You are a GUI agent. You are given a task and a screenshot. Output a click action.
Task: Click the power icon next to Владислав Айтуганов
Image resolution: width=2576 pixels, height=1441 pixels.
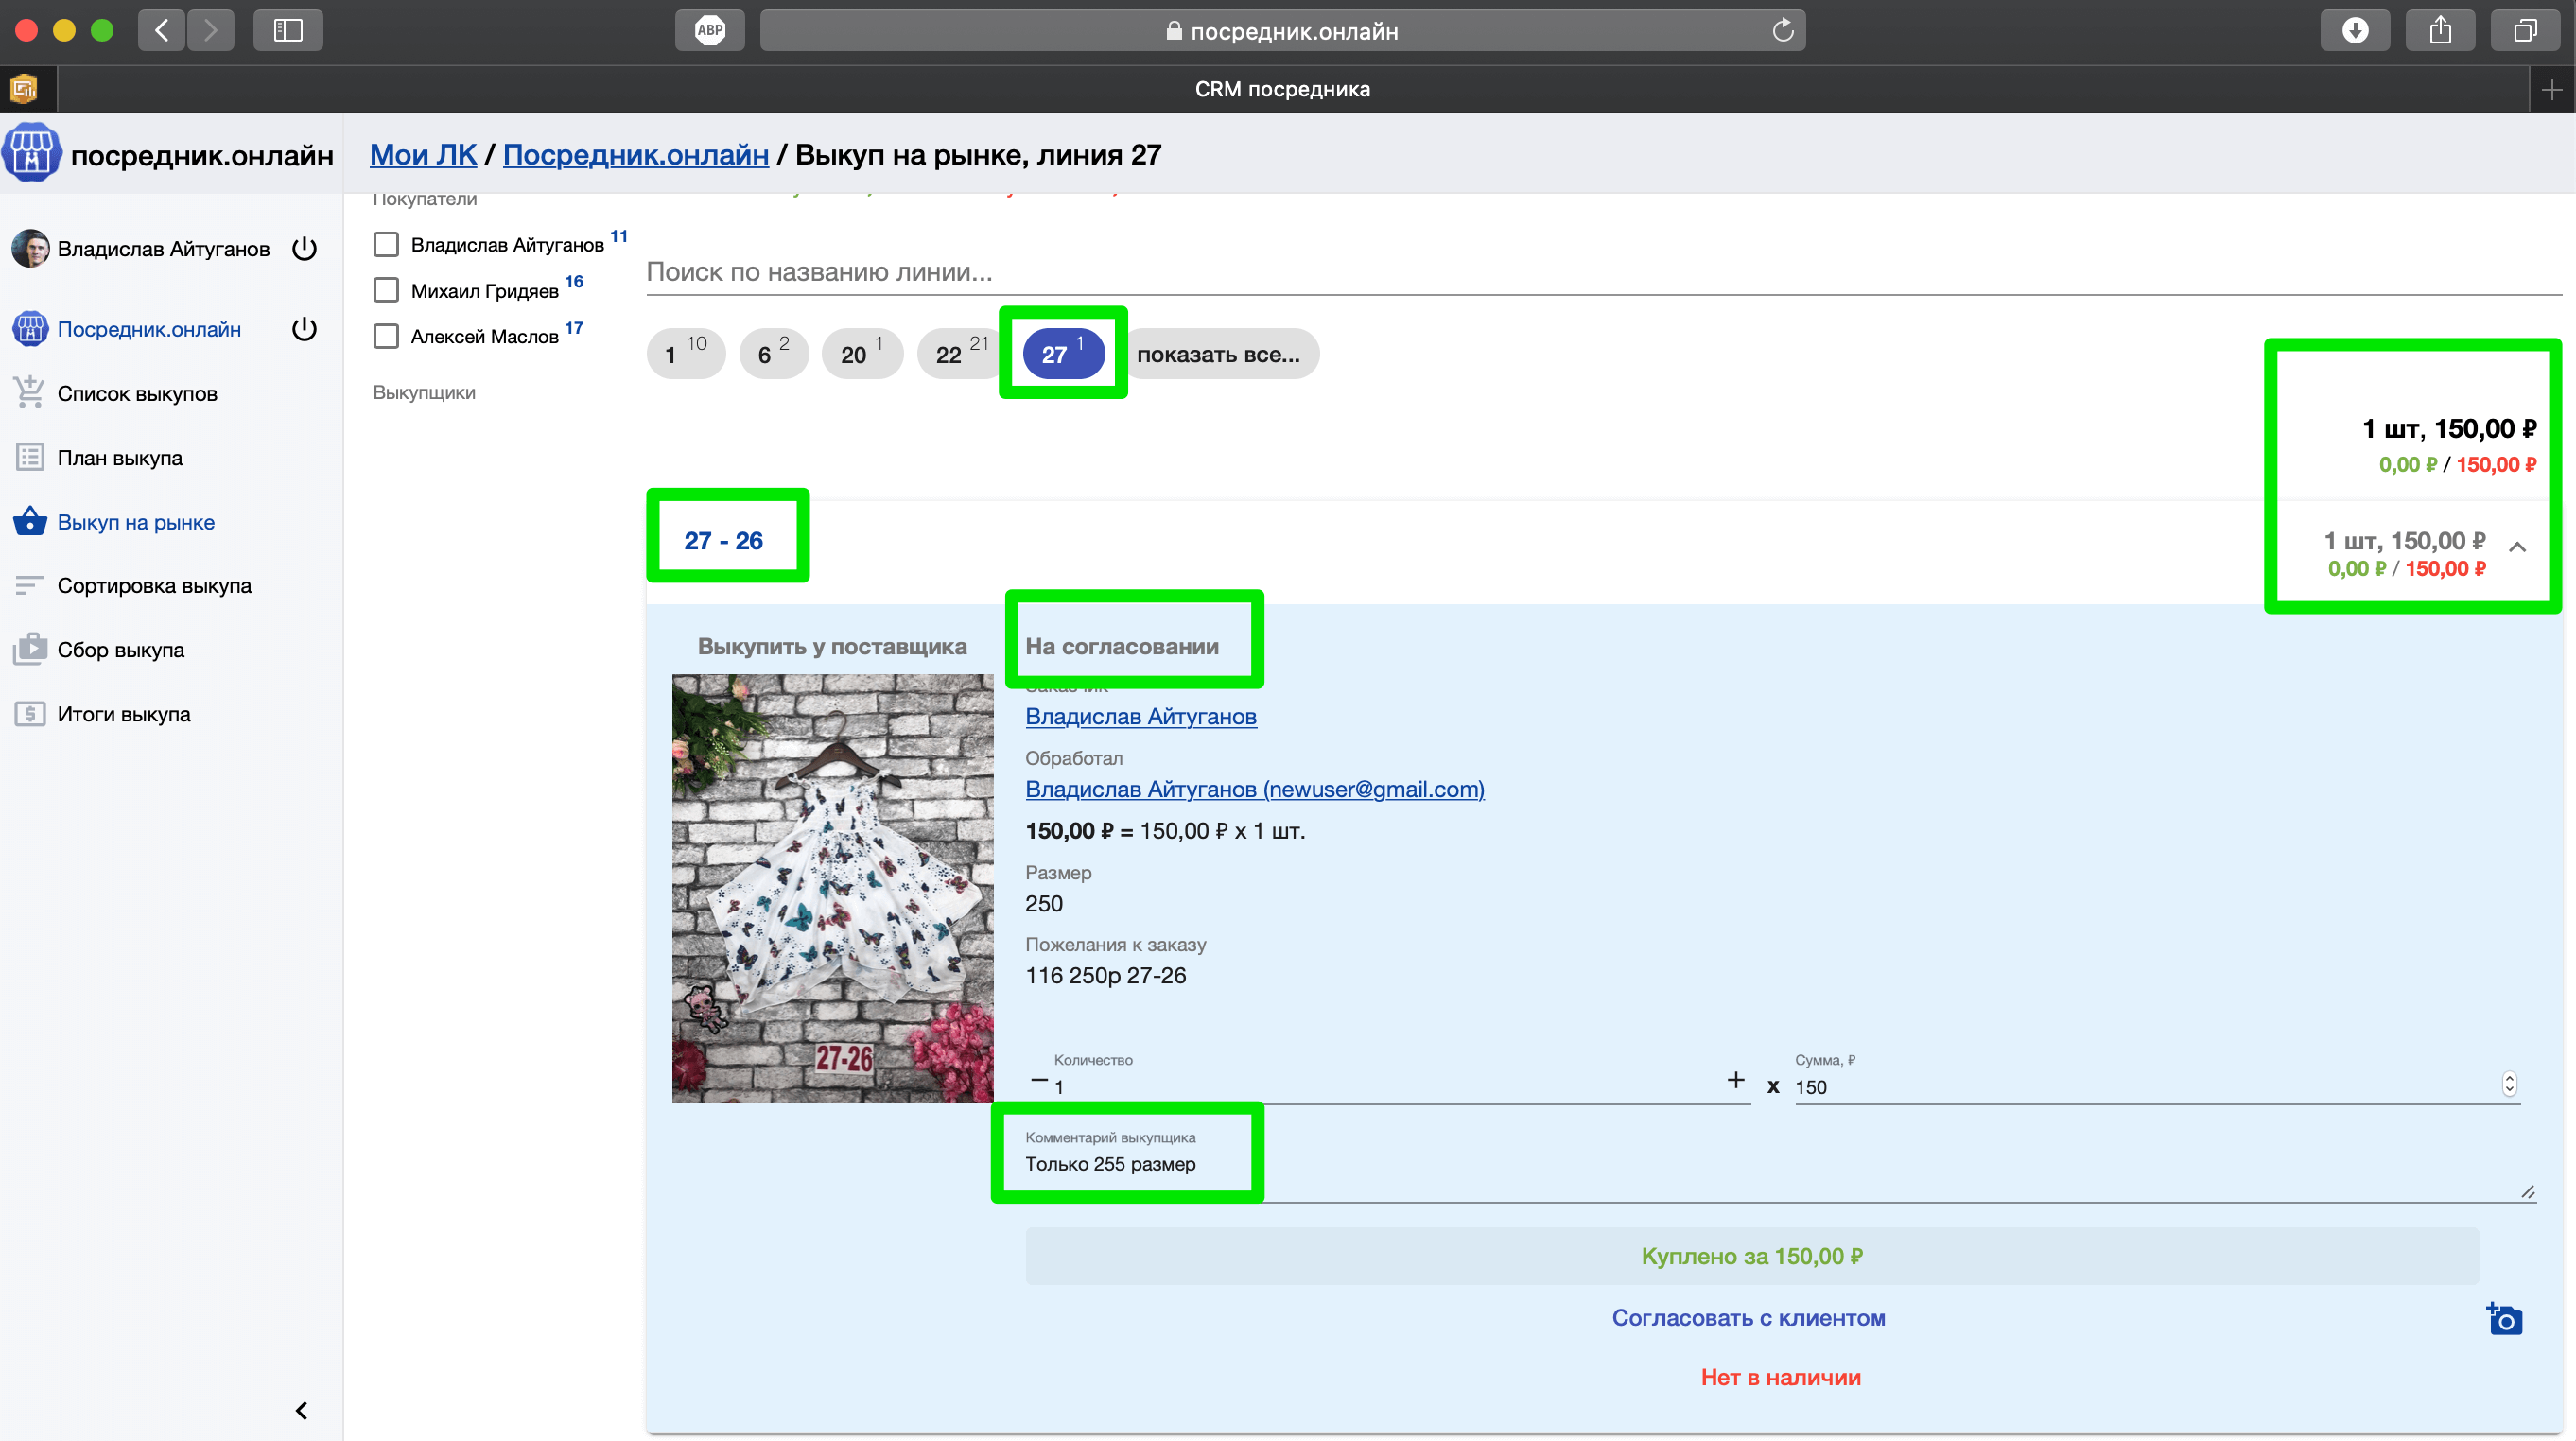coord(304,249)
